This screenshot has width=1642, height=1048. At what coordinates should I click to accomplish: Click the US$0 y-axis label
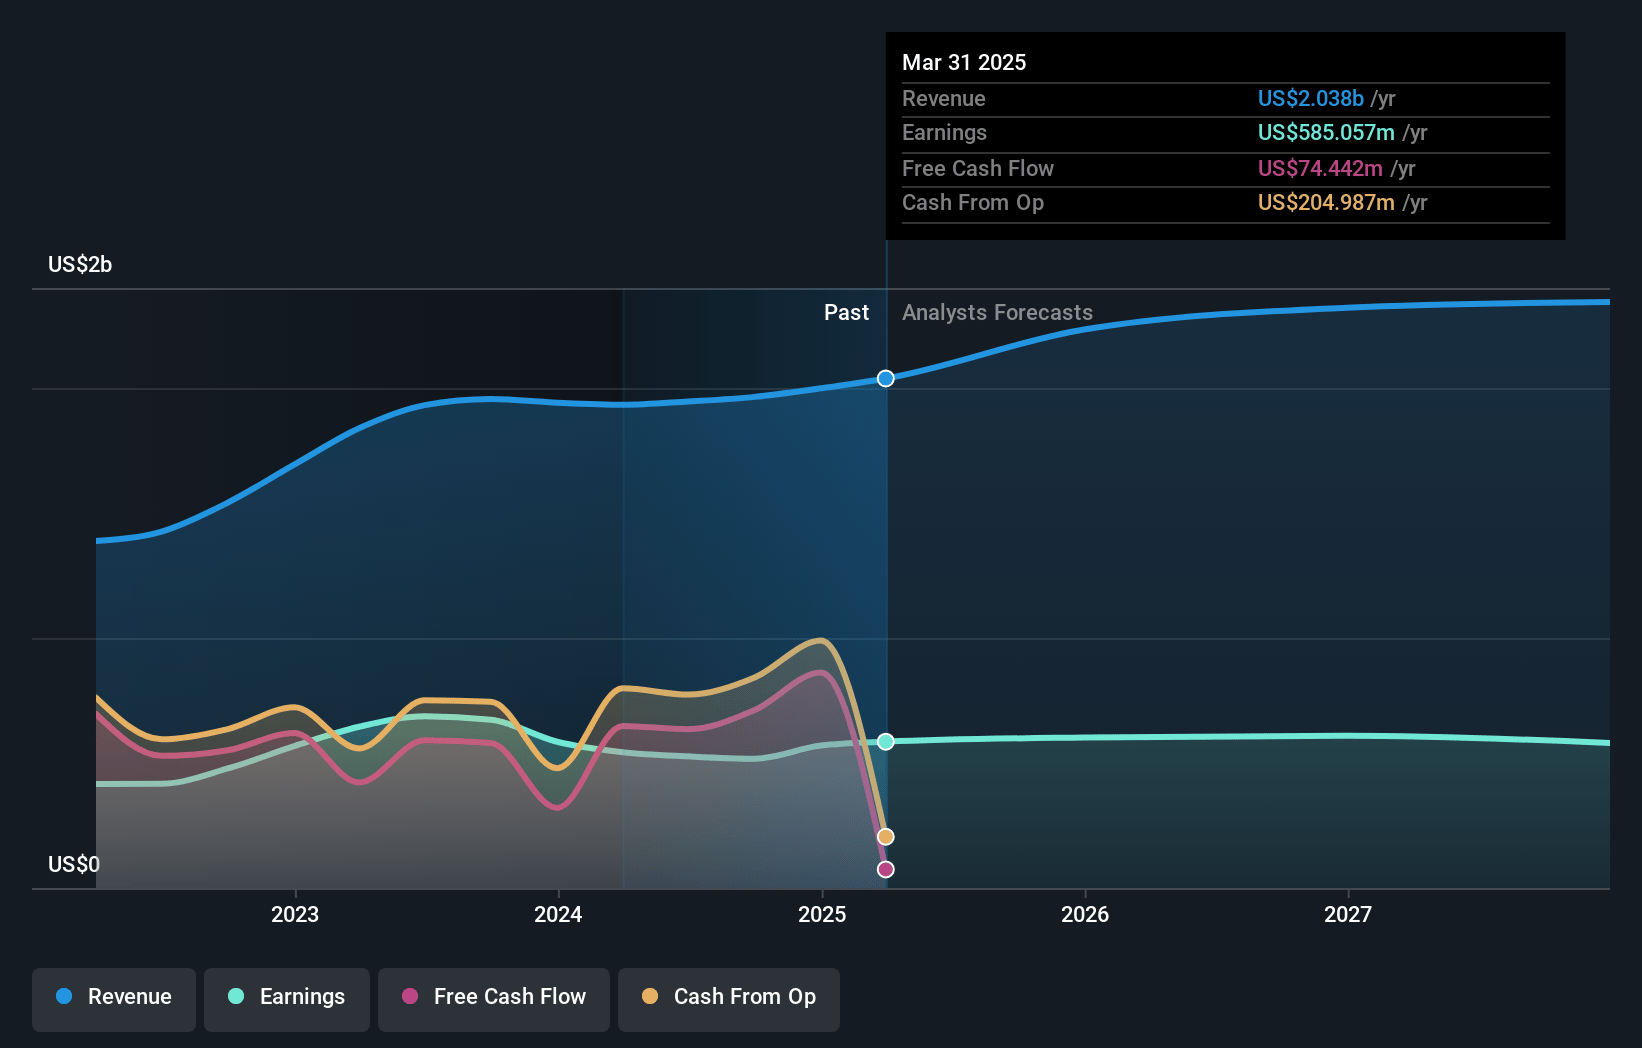click(74, 864)
